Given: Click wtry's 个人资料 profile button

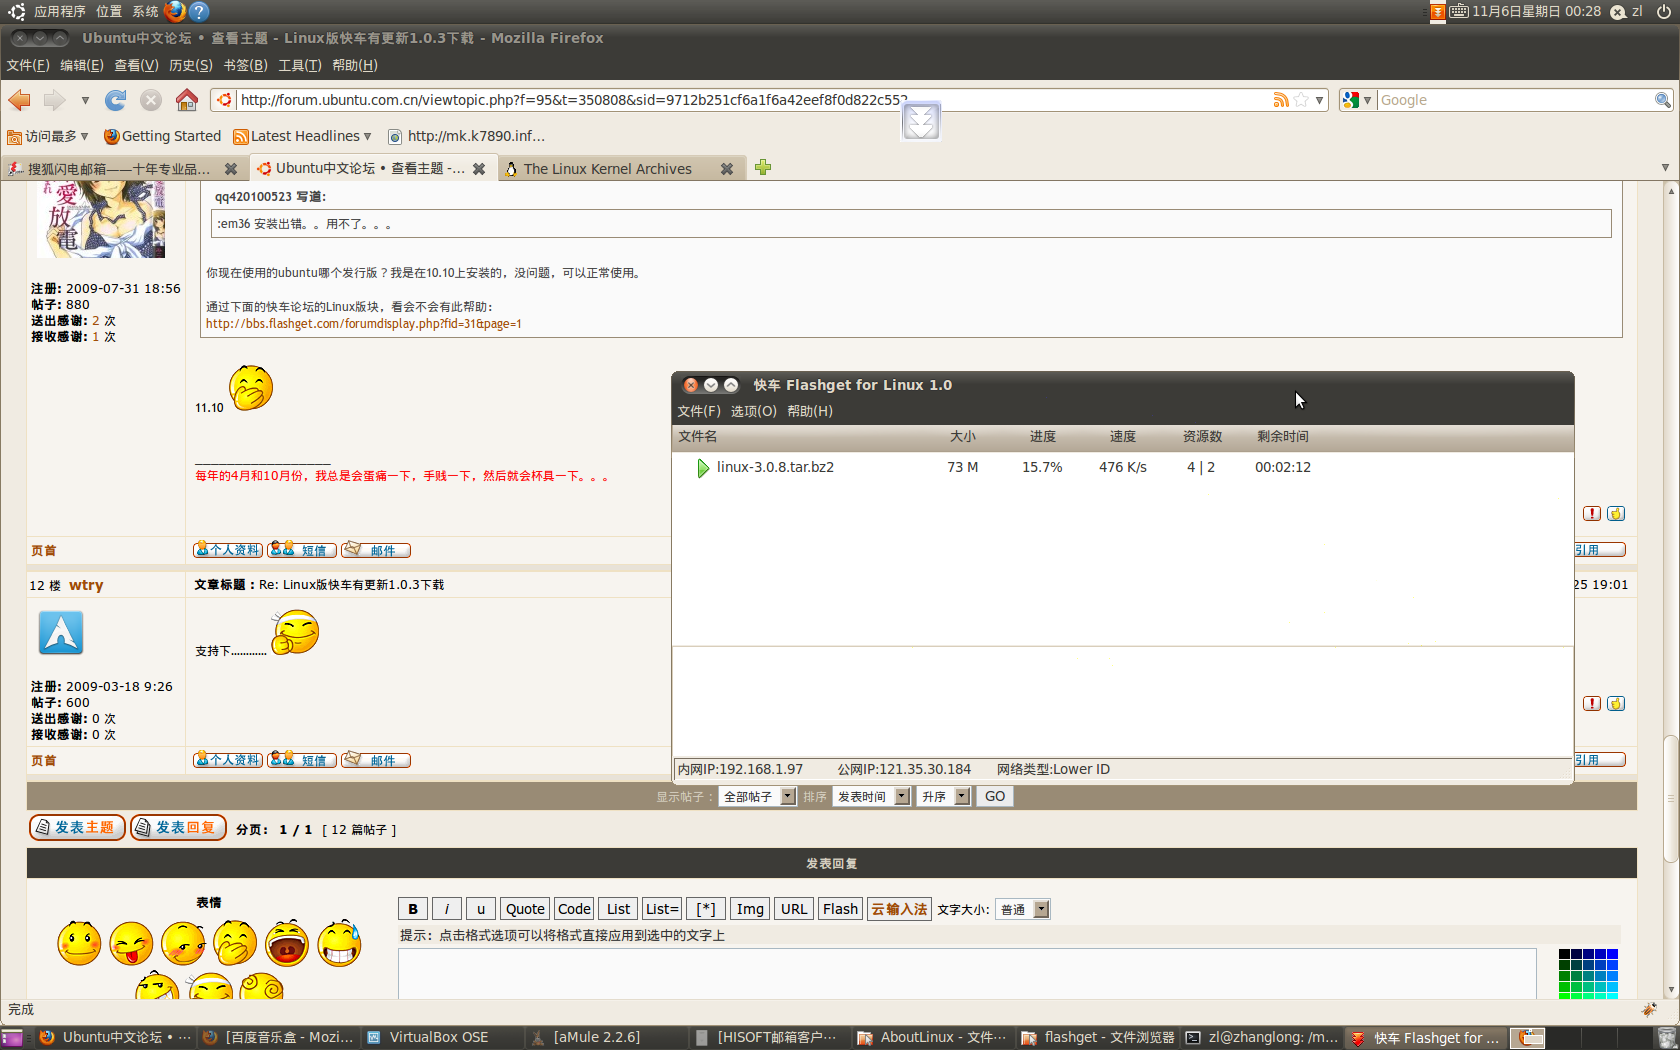Looking at the screenshot, I should [x=228, y=760].
